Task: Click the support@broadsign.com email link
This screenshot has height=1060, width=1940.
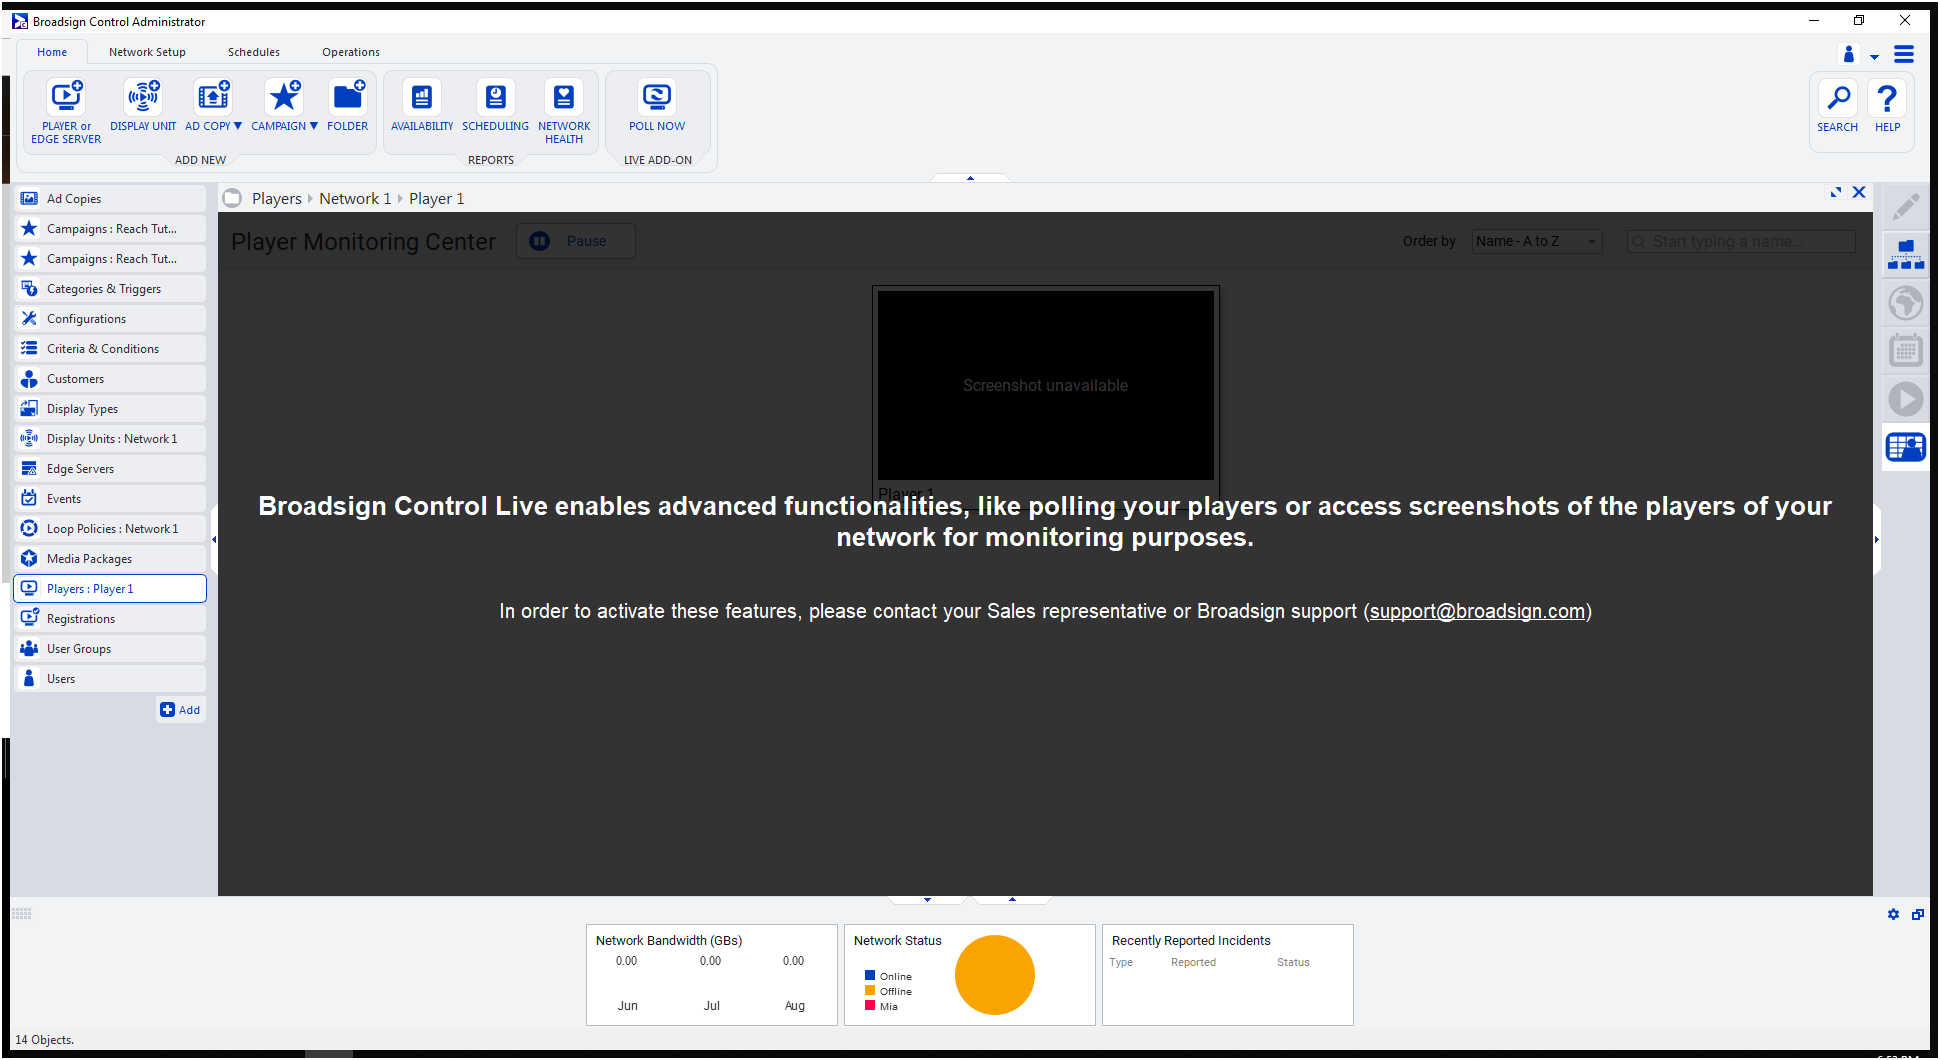Action: tap(1477, 611)
